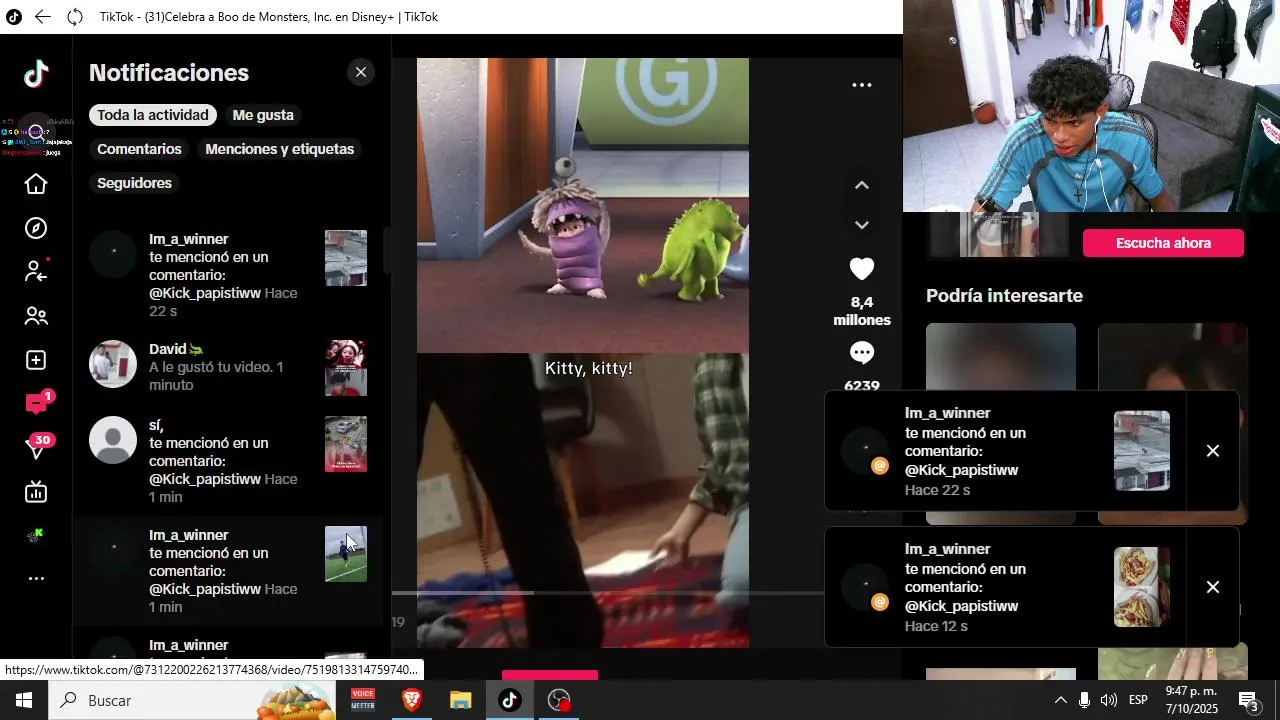Switch to the TikTok app in the taskbar
This screenshot has height=720, width=1280.
pyautogui.click(x=509, y=701)
